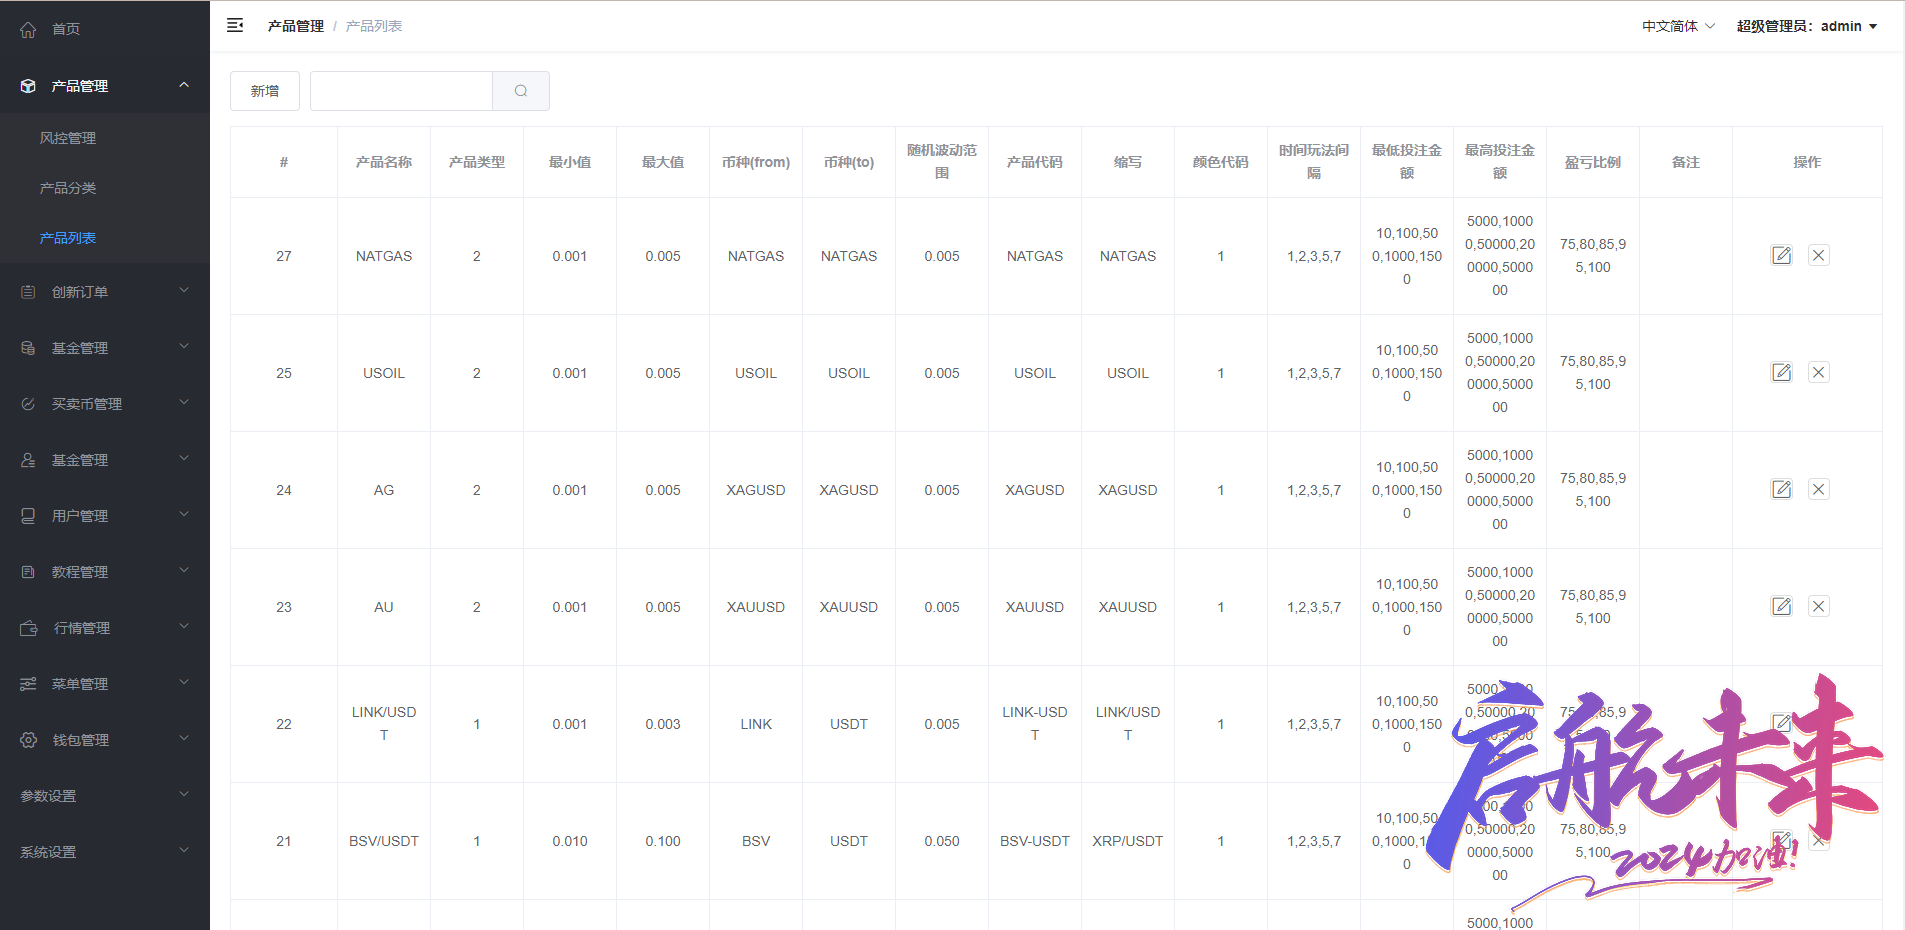Viewport: 1905px width, 930px height.
Task: Edit the AG product row
Action: (x=1781, y=489)
